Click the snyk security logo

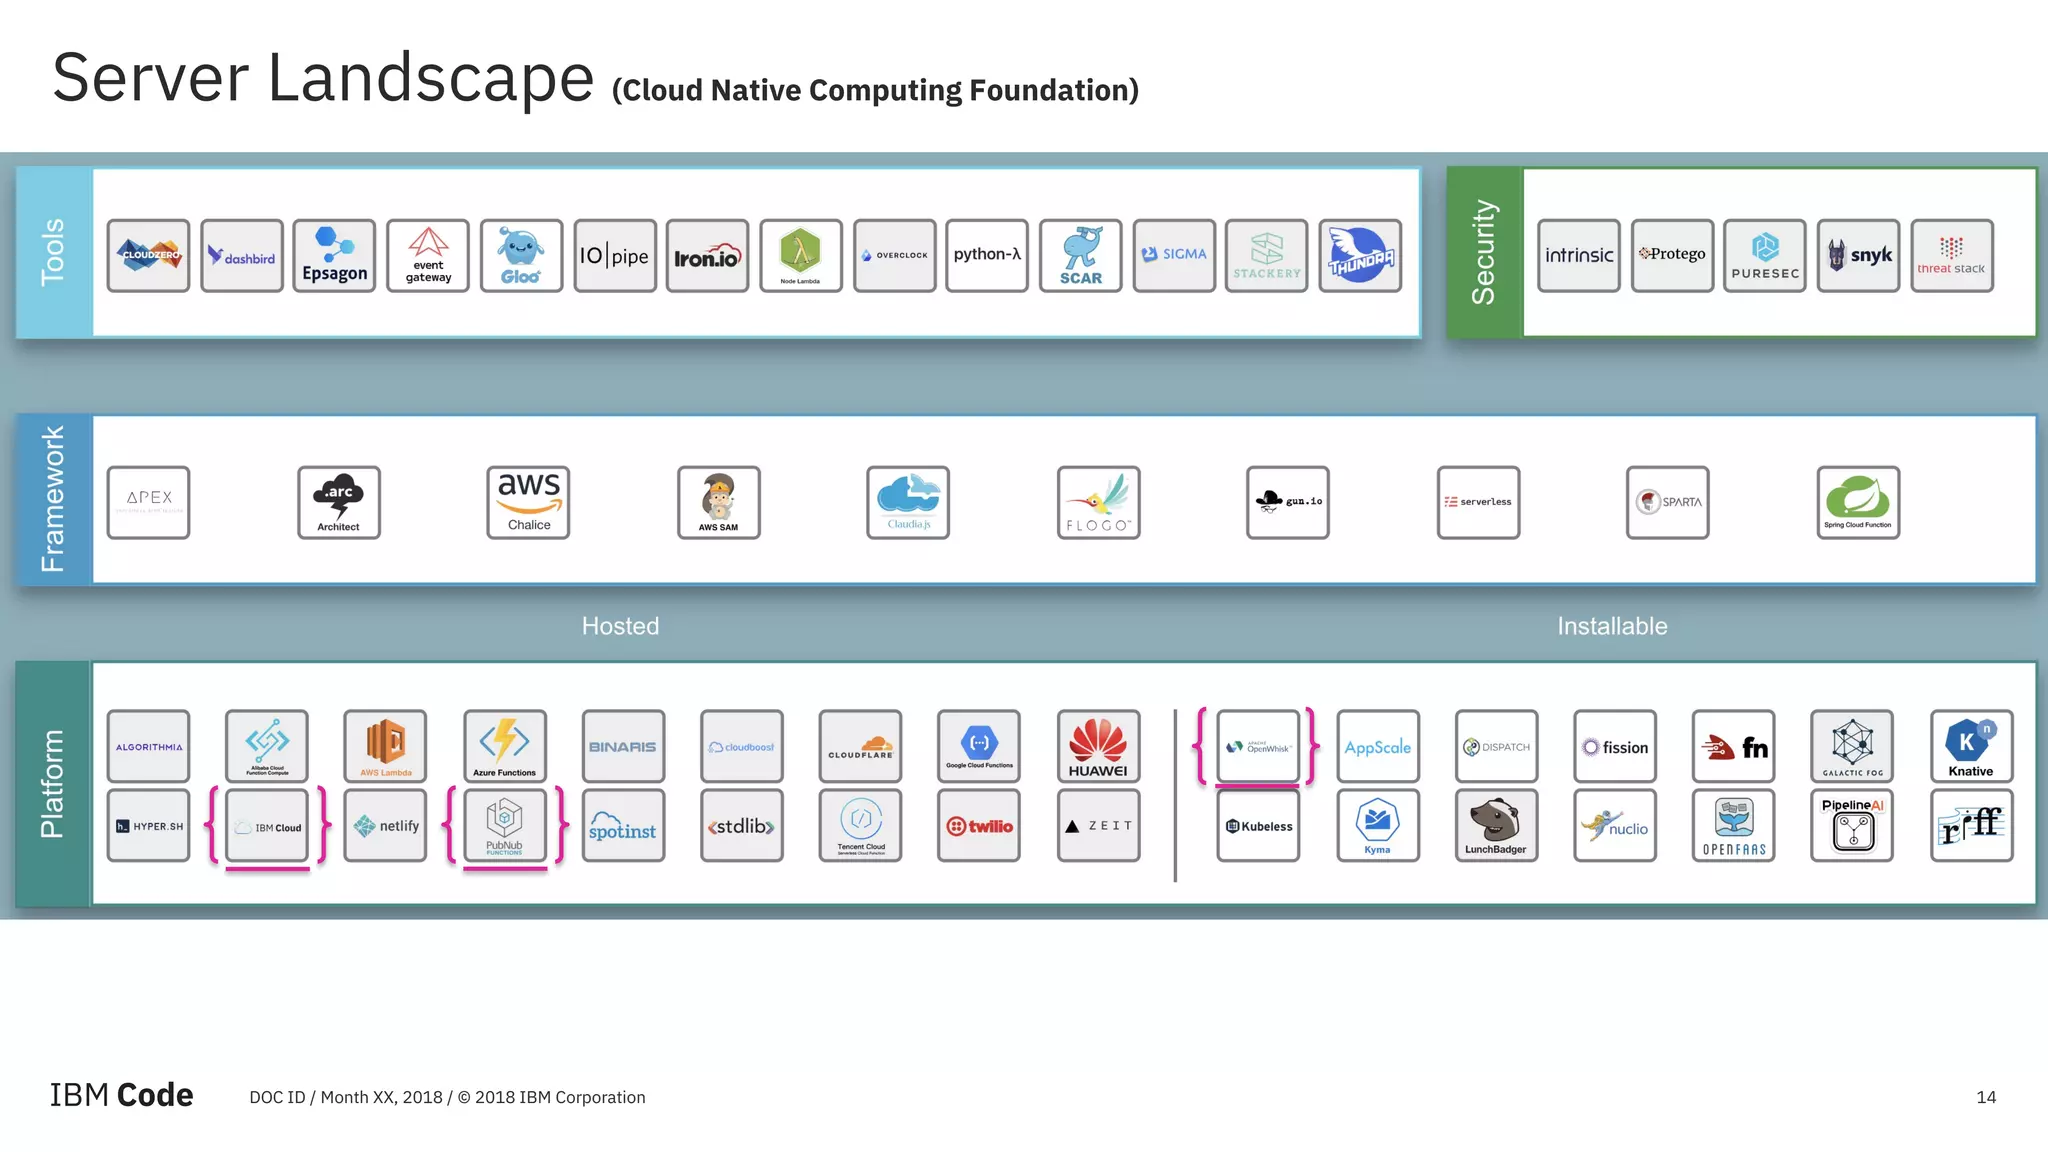(x=1858, y=256)
